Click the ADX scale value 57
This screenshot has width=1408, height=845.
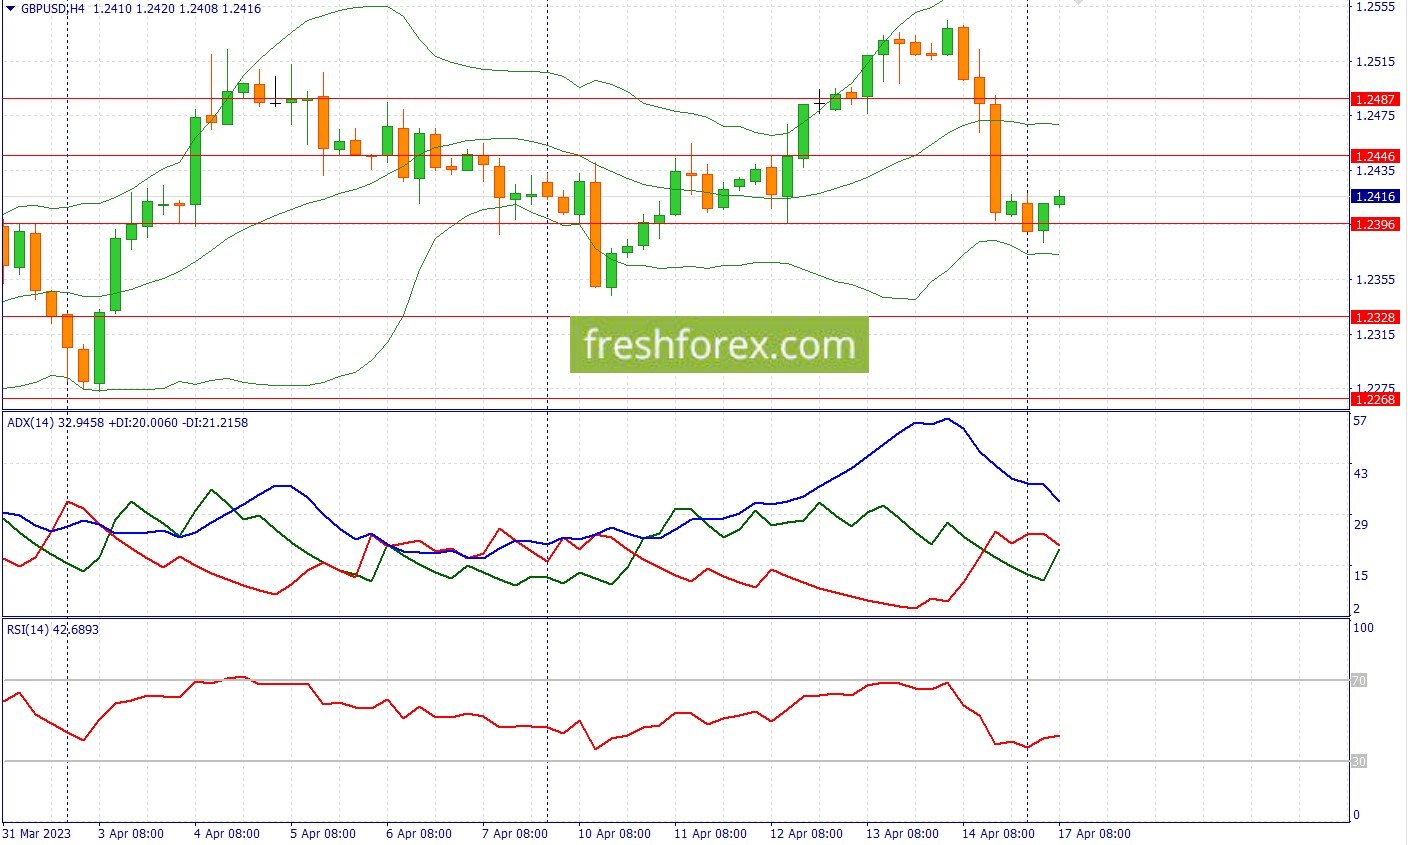click(x=1360, y=422)
